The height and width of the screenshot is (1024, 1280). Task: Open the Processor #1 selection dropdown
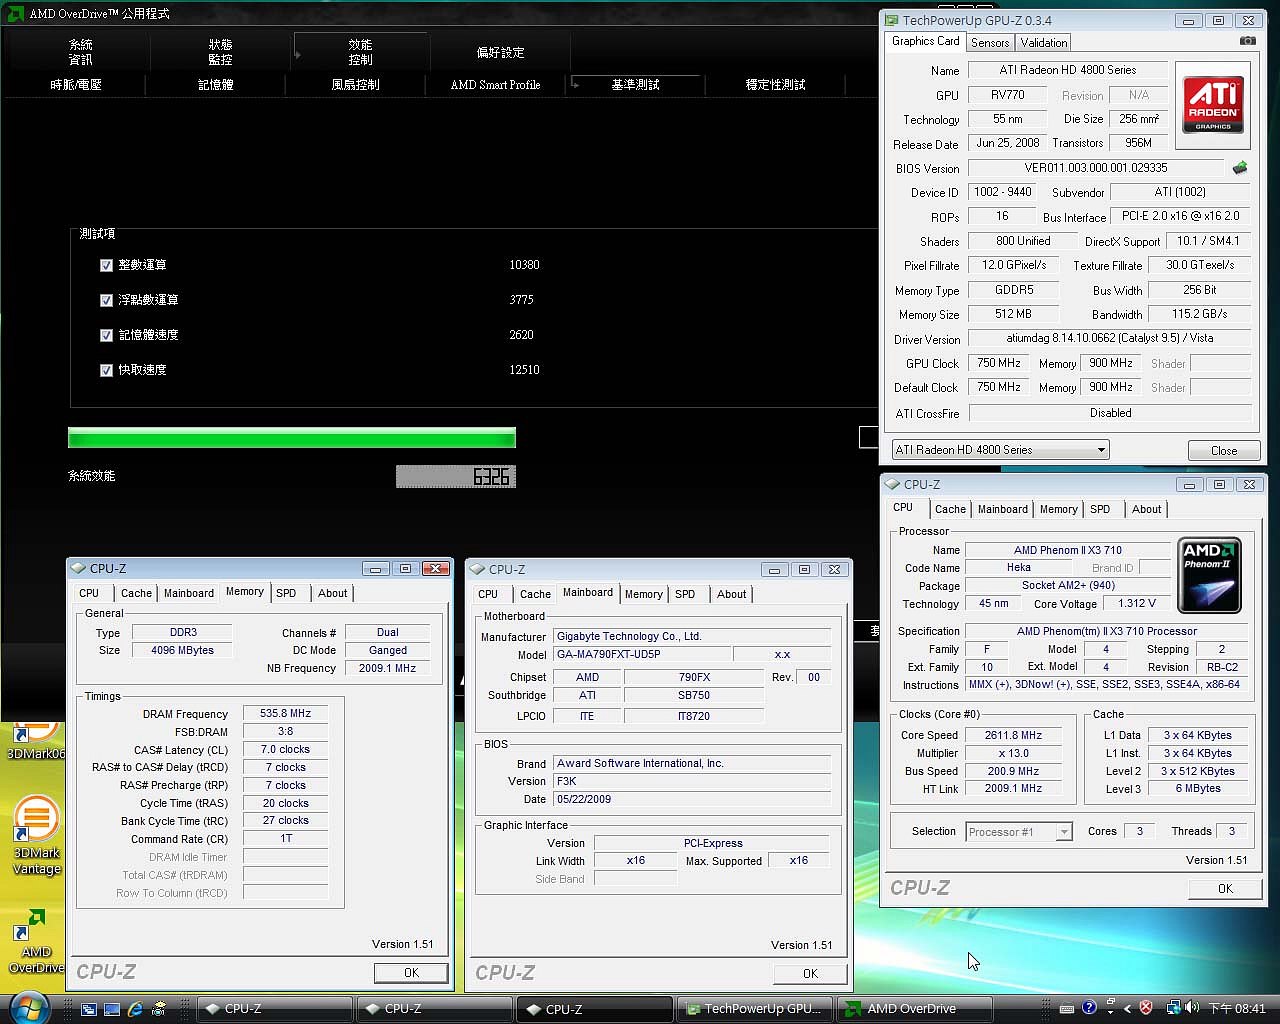(1019, 832)
